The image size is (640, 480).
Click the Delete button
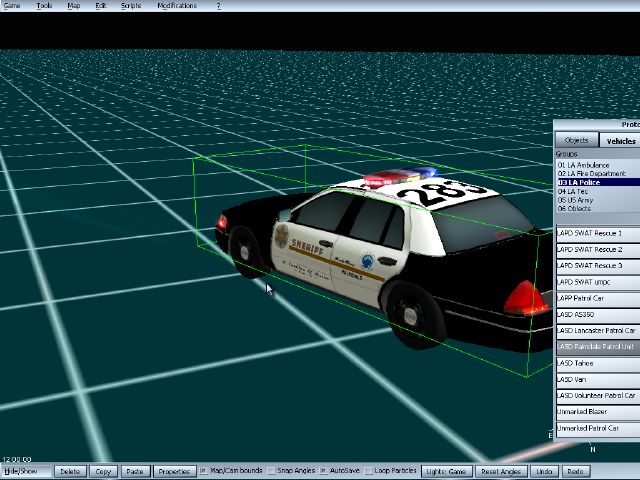70,471
